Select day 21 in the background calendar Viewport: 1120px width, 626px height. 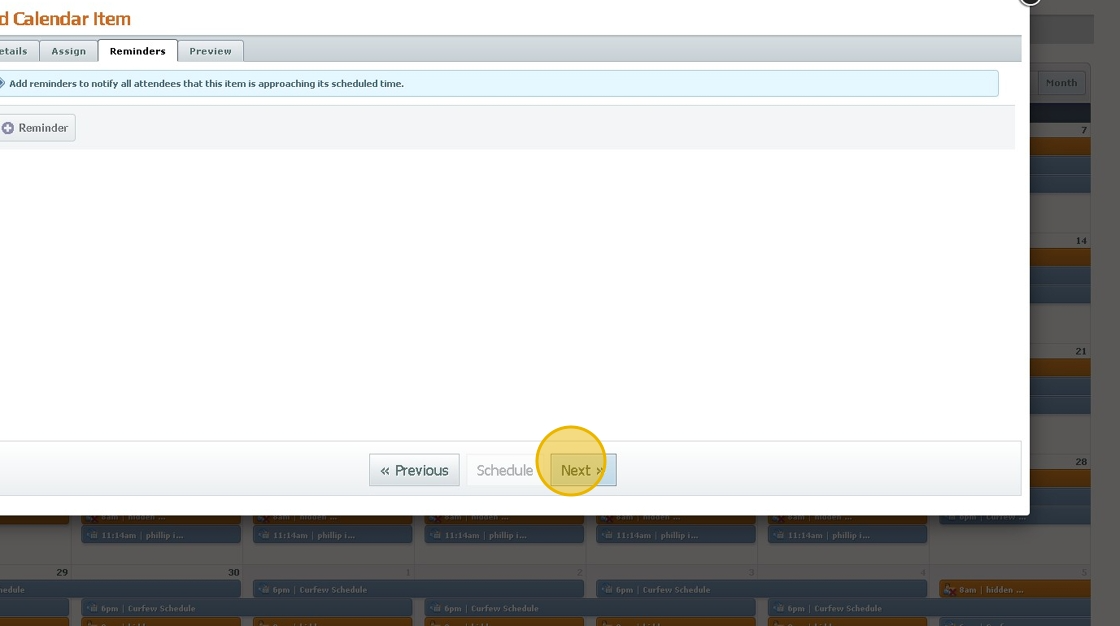point(1081,352)
